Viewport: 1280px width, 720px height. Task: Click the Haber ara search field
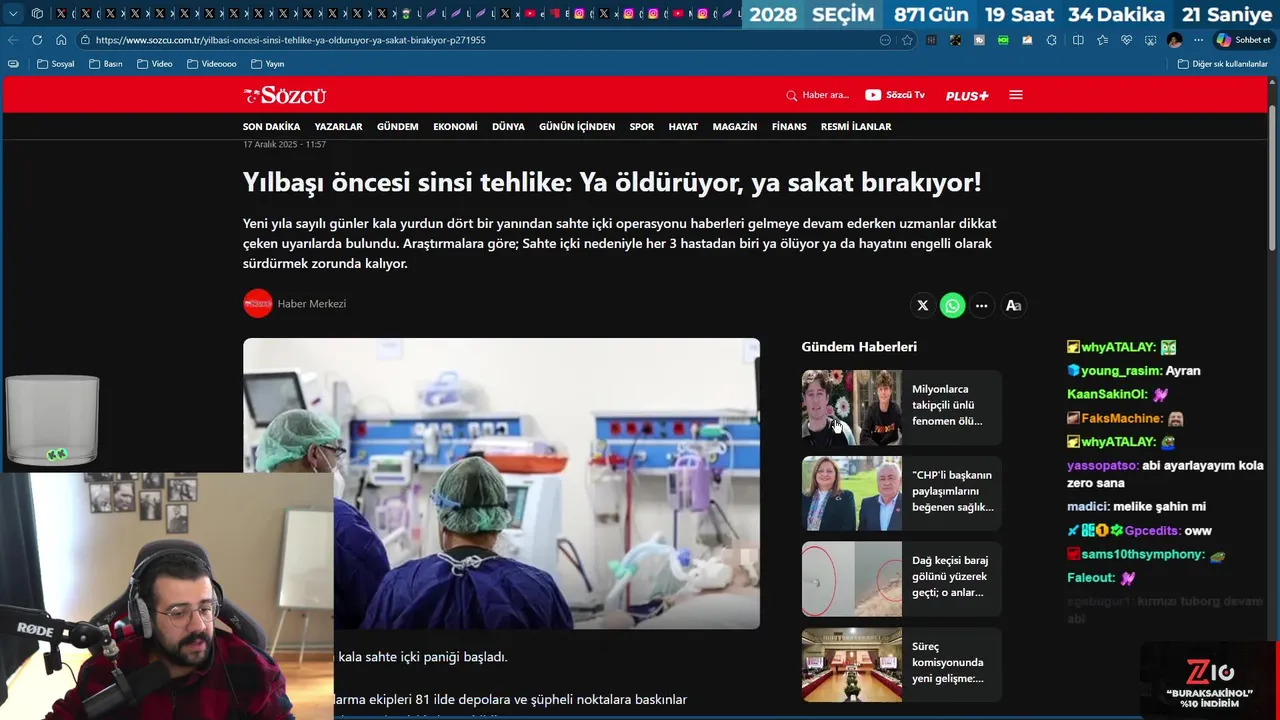pyautogui.click(x=818, y=95)
